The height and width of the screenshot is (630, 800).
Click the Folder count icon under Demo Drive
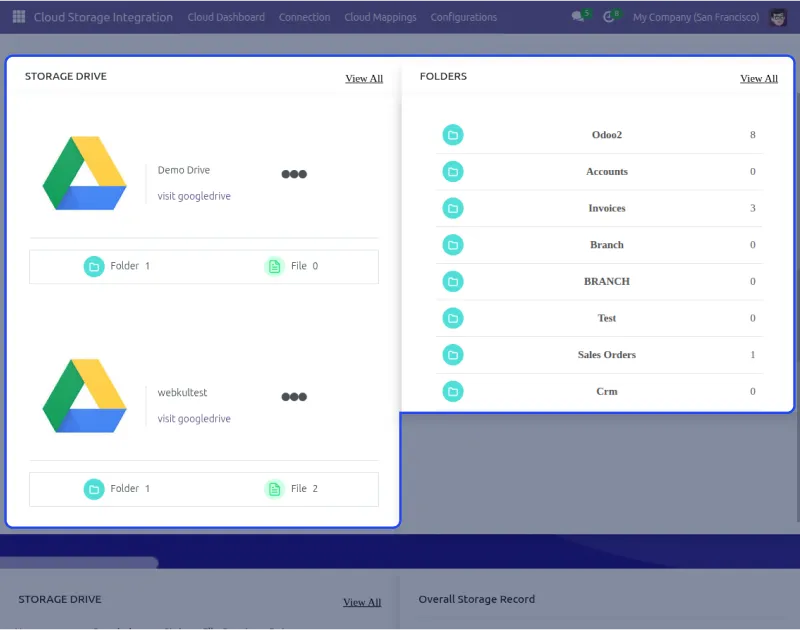(95, 266)
